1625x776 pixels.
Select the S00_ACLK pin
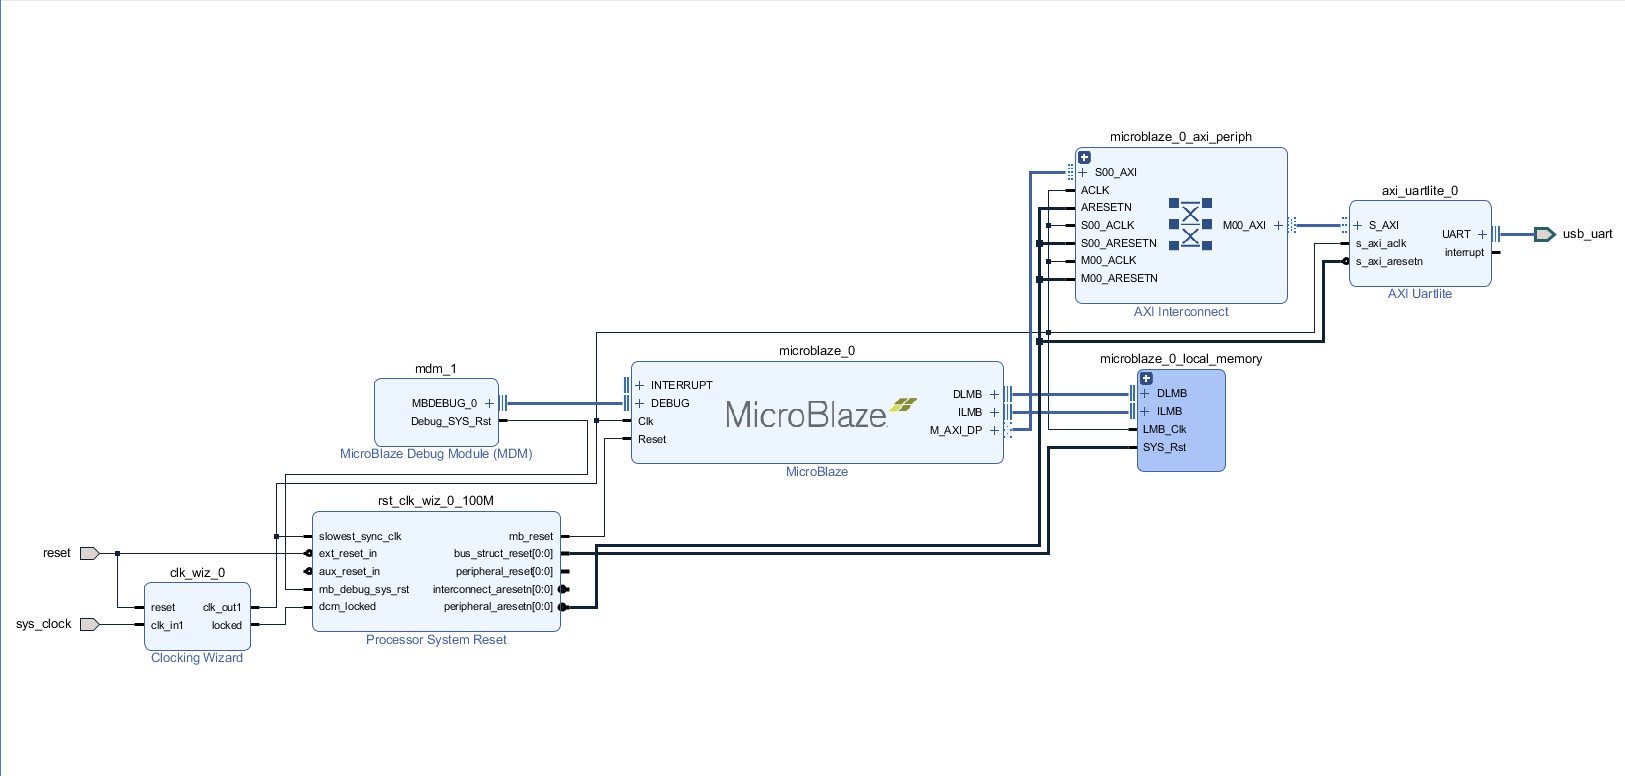pos(1108,225)
